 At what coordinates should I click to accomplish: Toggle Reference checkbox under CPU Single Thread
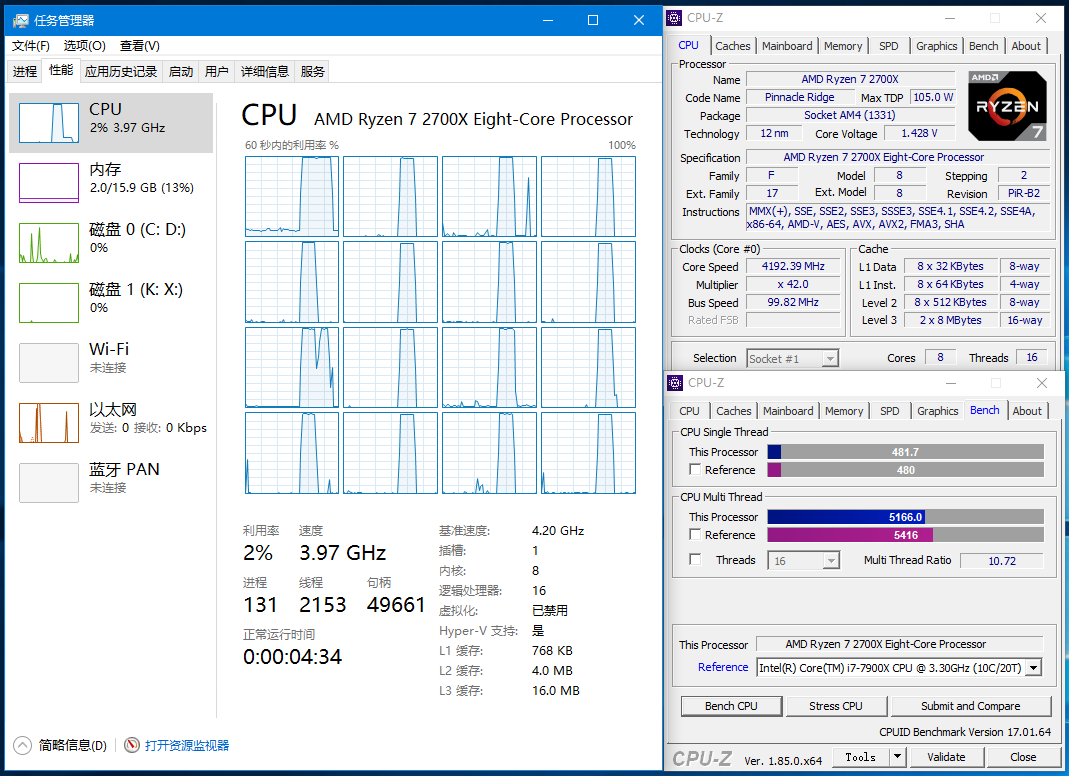coord(695,469)
